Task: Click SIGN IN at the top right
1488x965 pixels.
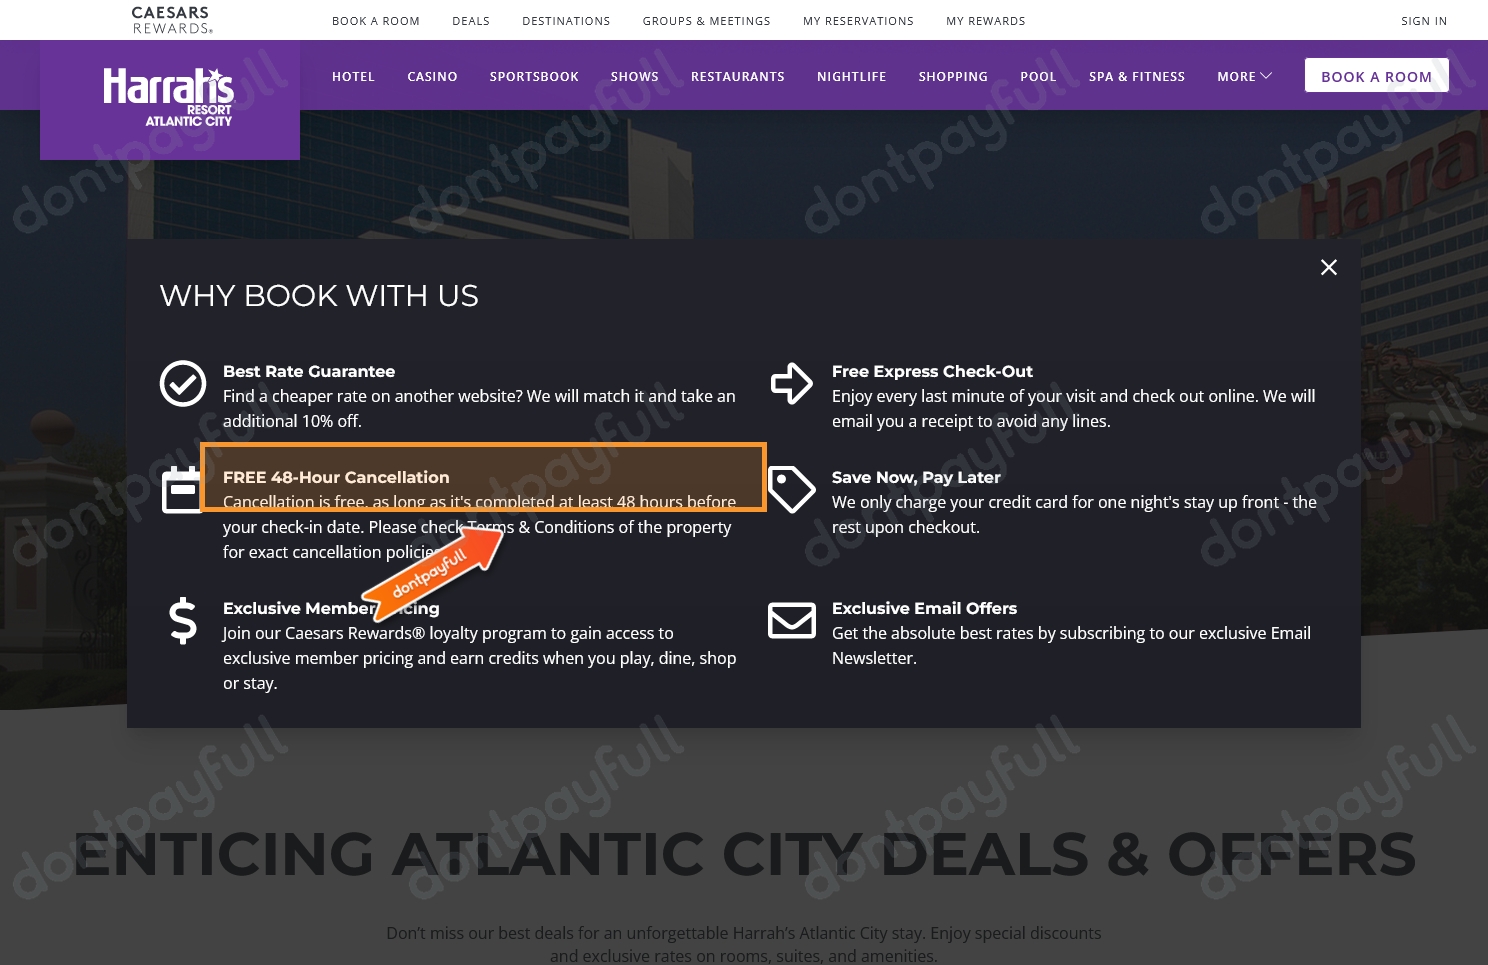Action: pos(1424,20)
